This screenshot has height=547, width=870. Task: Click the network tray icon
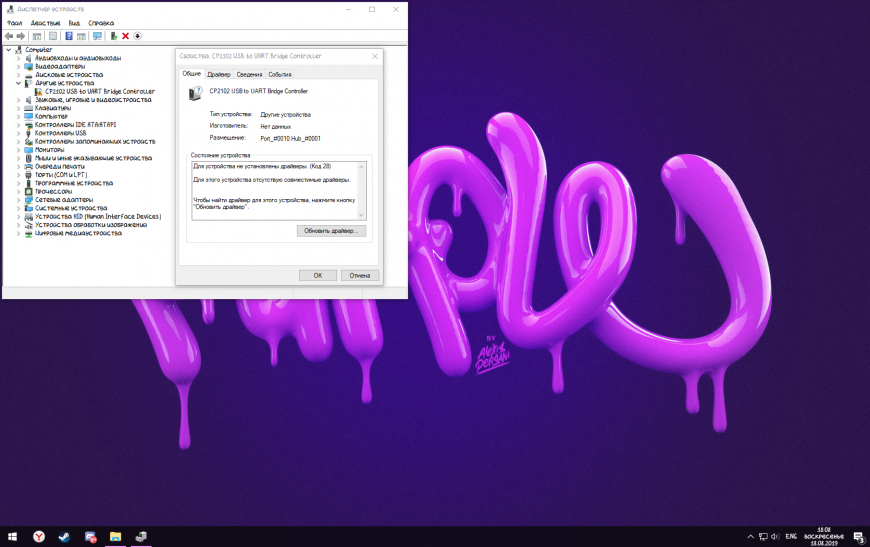tap(763, 536)
